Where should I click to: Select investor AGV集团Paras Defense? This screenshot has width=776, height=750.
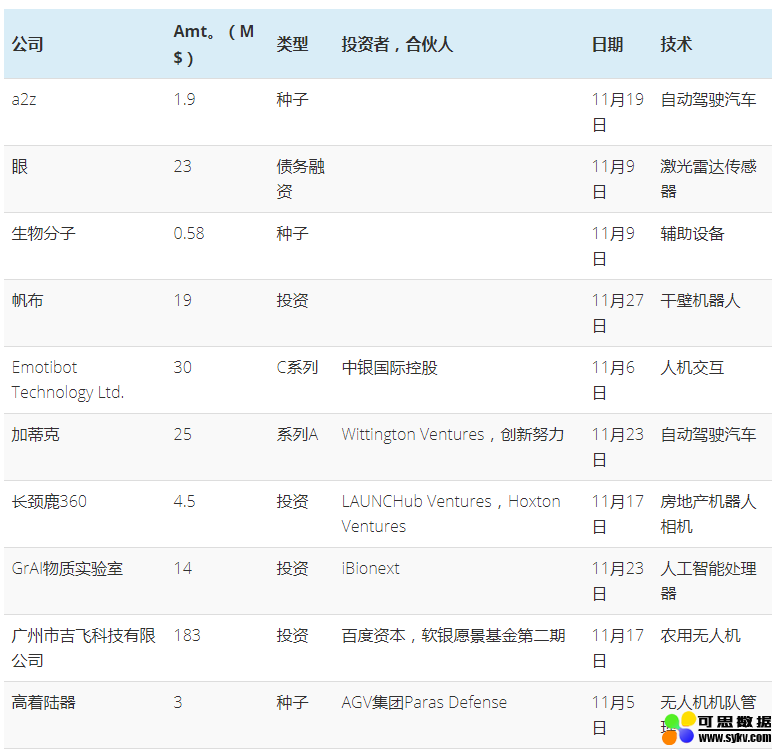click(x=424, y=702)
